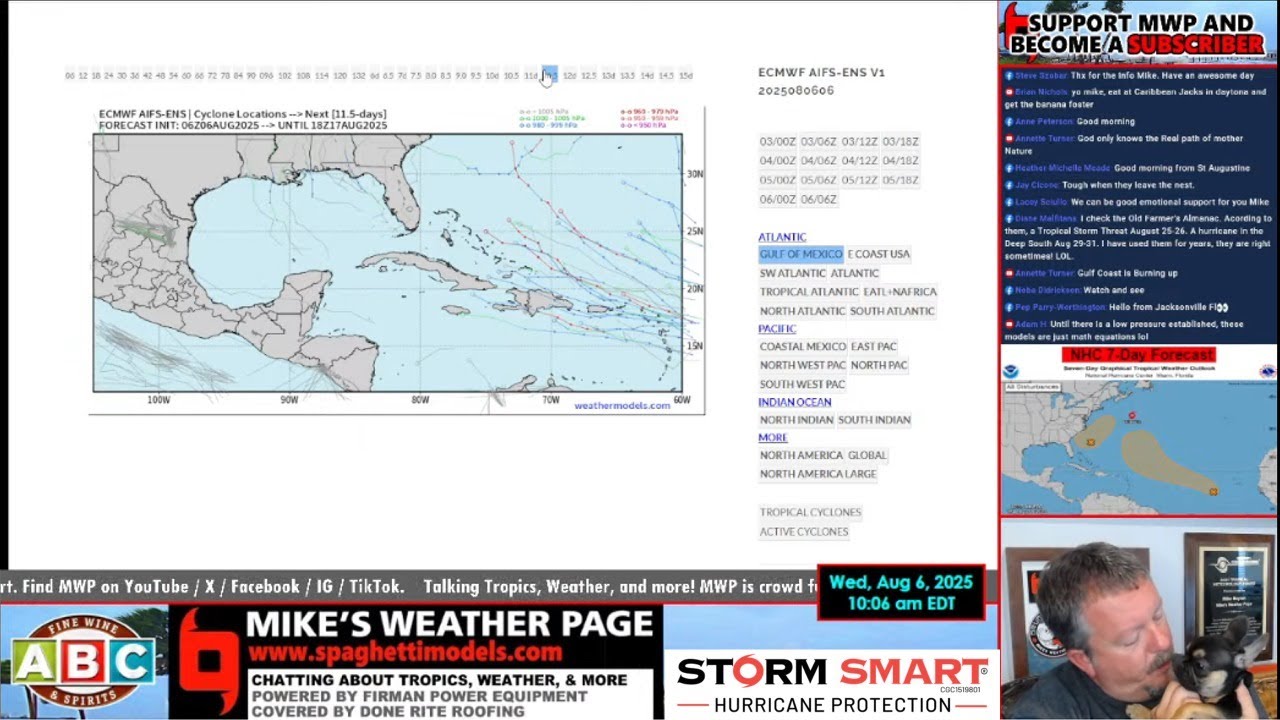Switch to the SOUTH INDIAN region

pos(874,421)
